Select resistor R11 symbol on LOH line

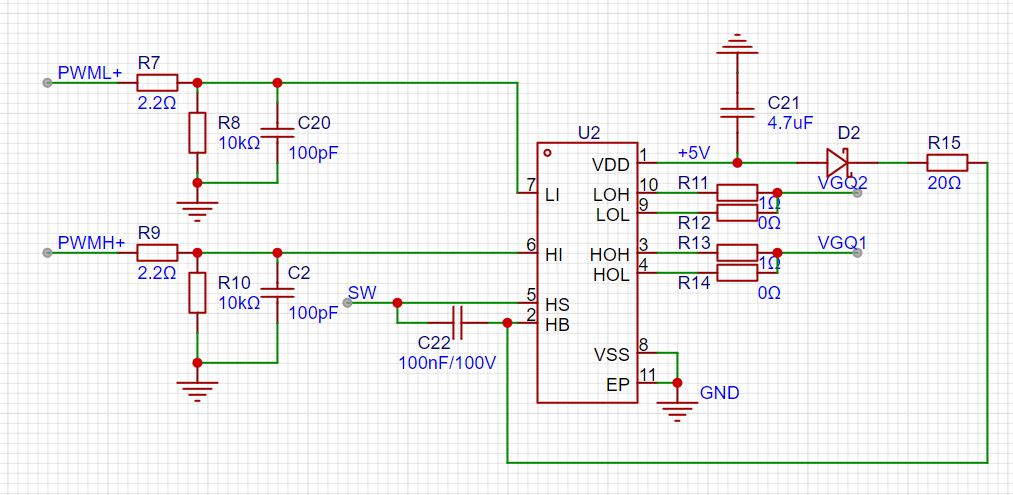[x=737, y=192]
